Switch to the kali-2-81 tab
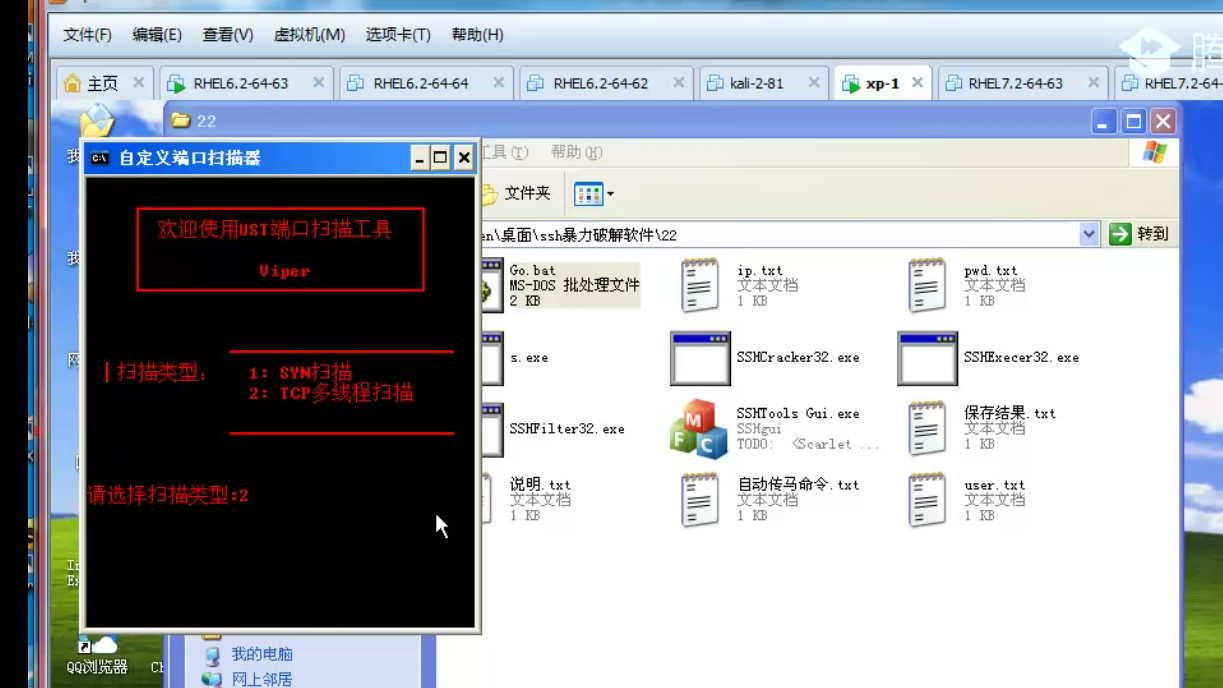This screenshot has width=1223, height=688. pyautogui.click(x=756, y=83)
